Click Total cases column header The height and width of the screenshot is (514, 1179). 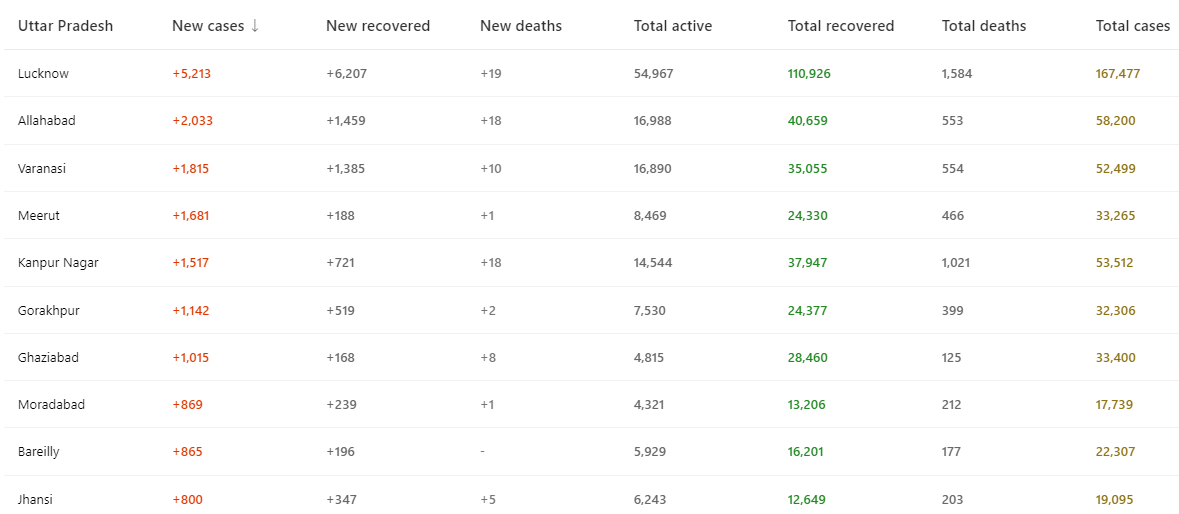point(1132,26)
